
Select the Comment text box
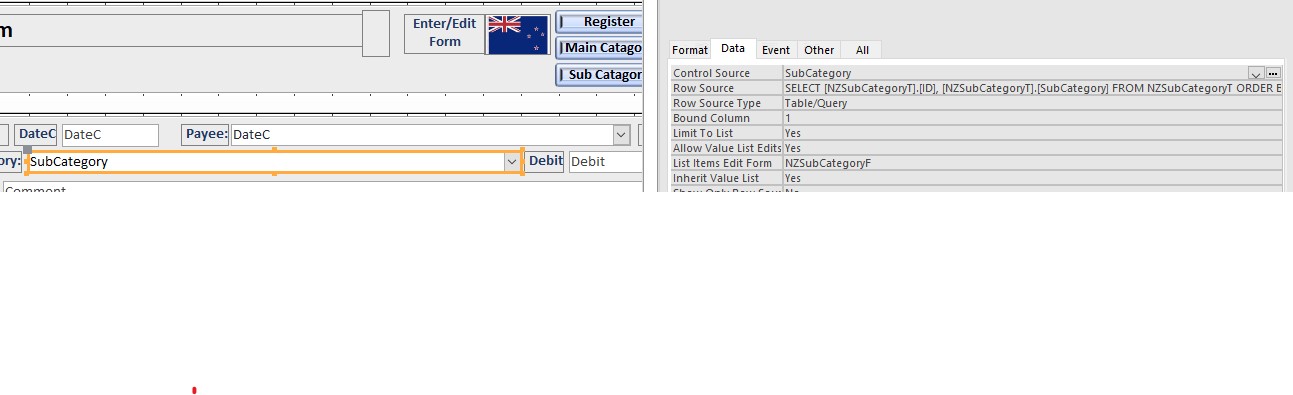(x=322, y=187)
